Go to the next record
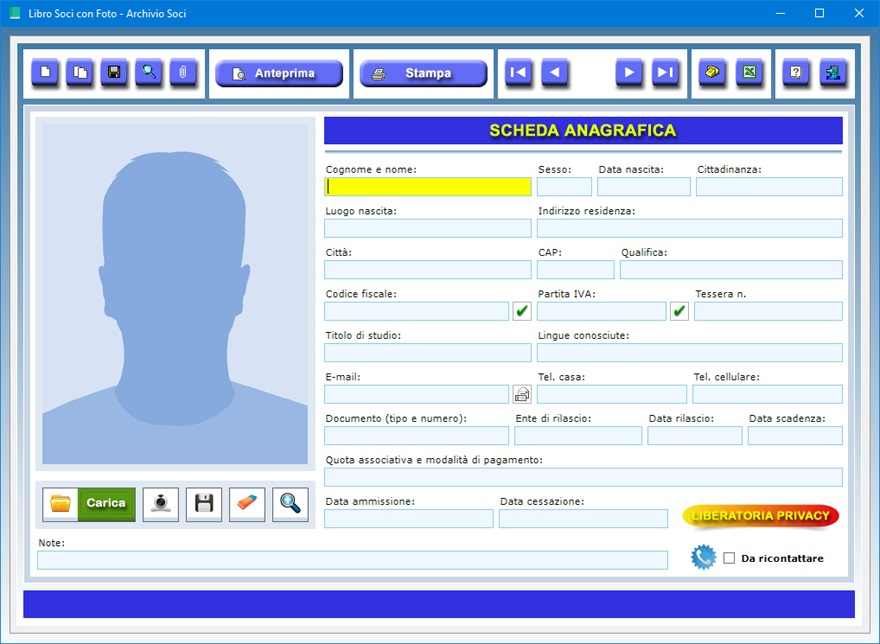Viewport: 880px width, 644px height. (629, 73)
